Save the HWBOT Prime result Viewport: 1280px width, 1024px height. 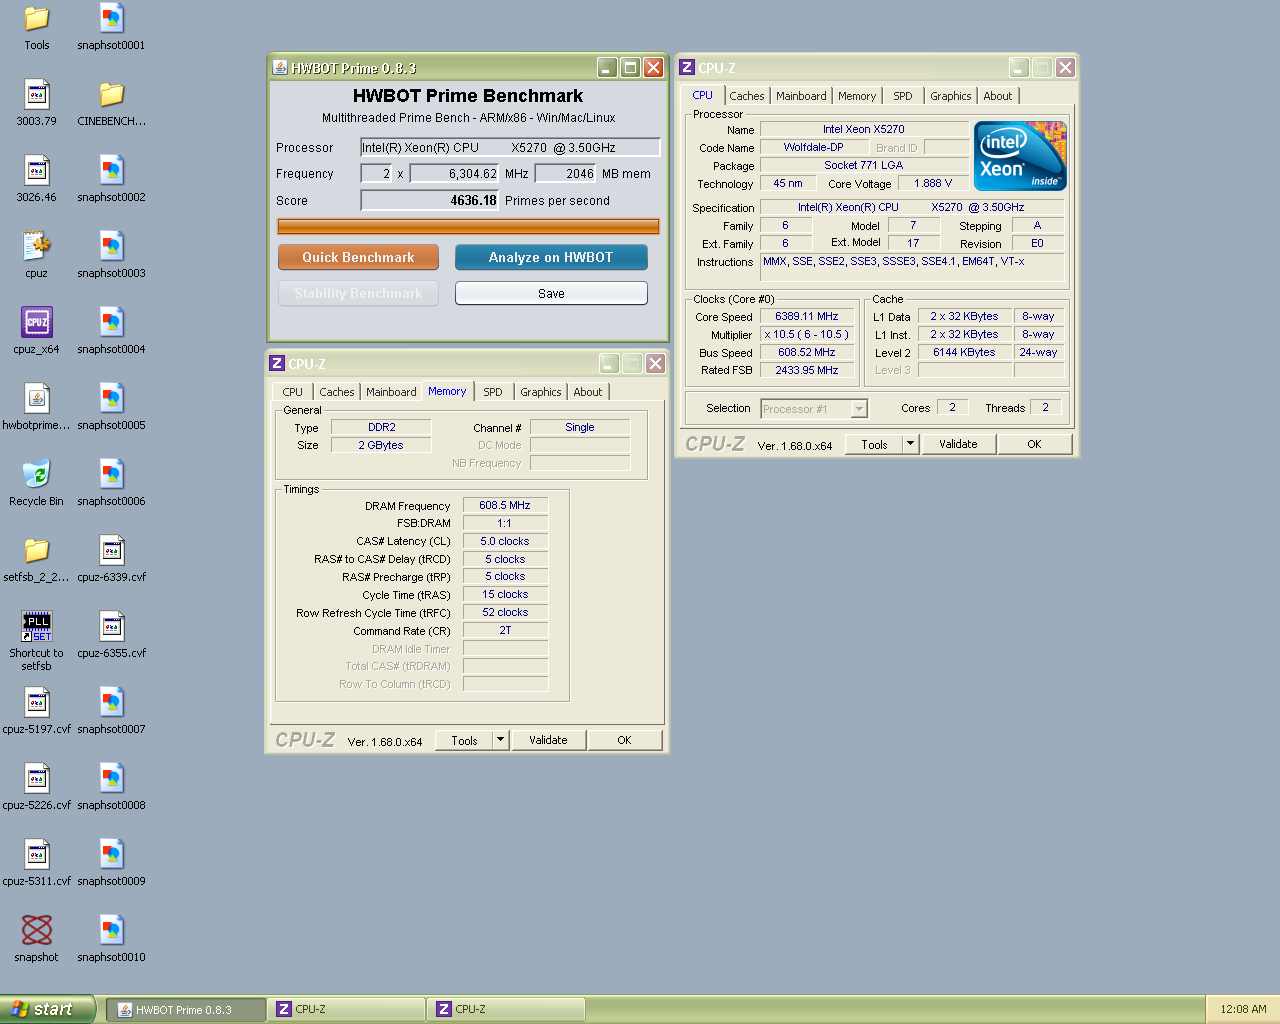click(551, 293)
